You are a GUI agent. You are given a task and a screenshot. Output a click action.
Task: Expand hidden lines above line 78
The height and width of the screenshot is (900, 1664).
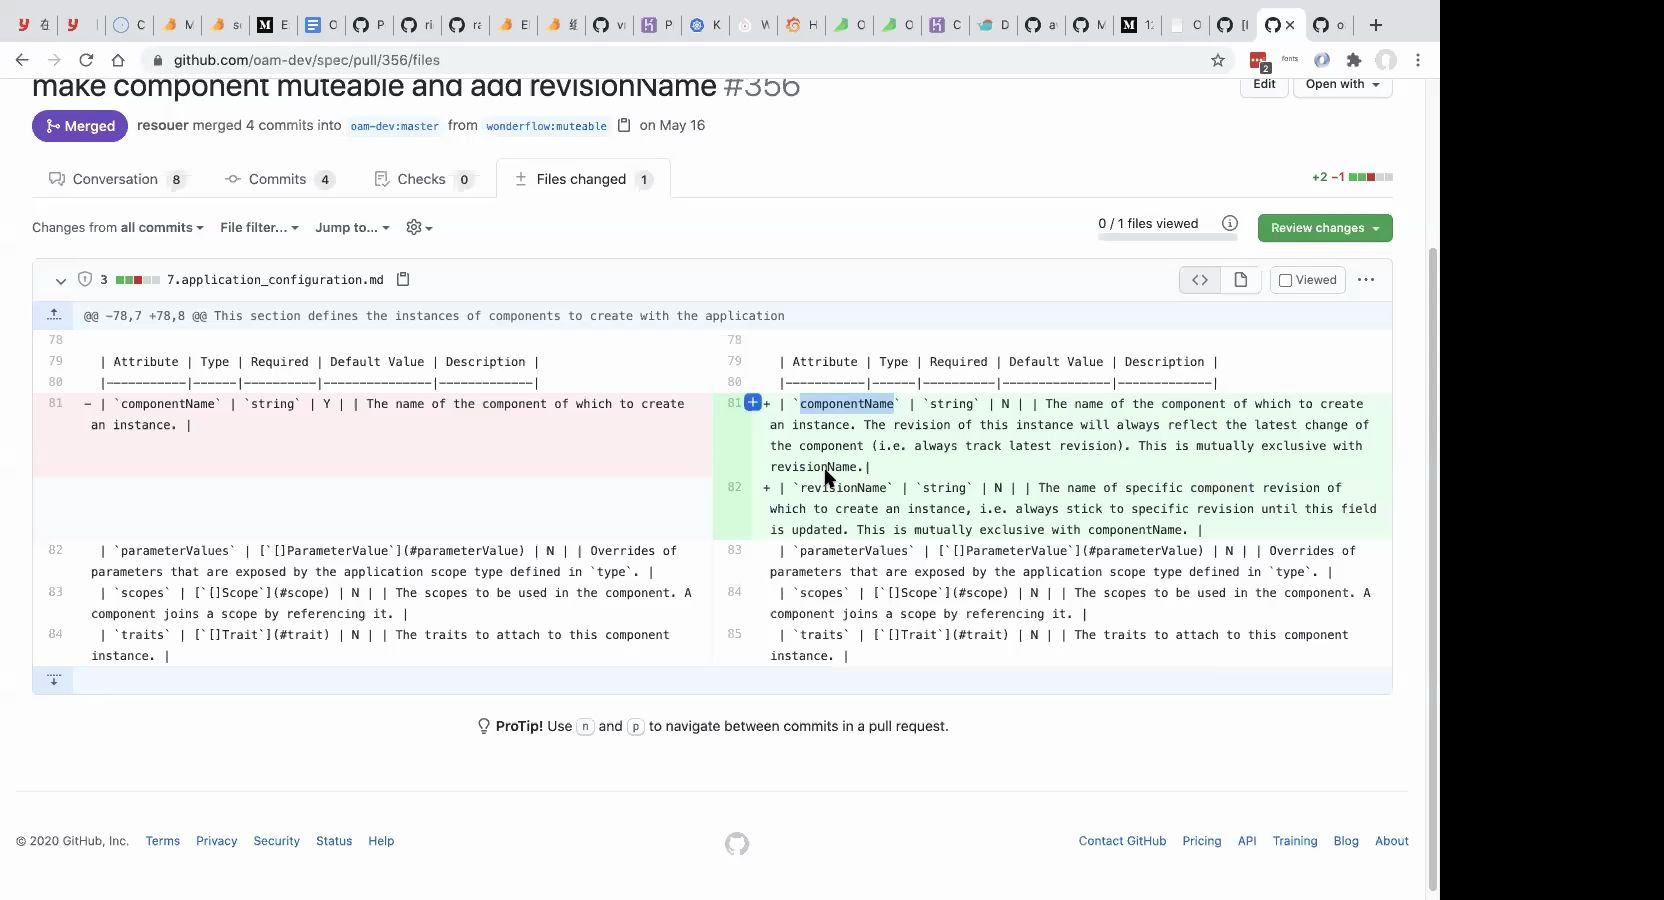[x=54, y=315]
